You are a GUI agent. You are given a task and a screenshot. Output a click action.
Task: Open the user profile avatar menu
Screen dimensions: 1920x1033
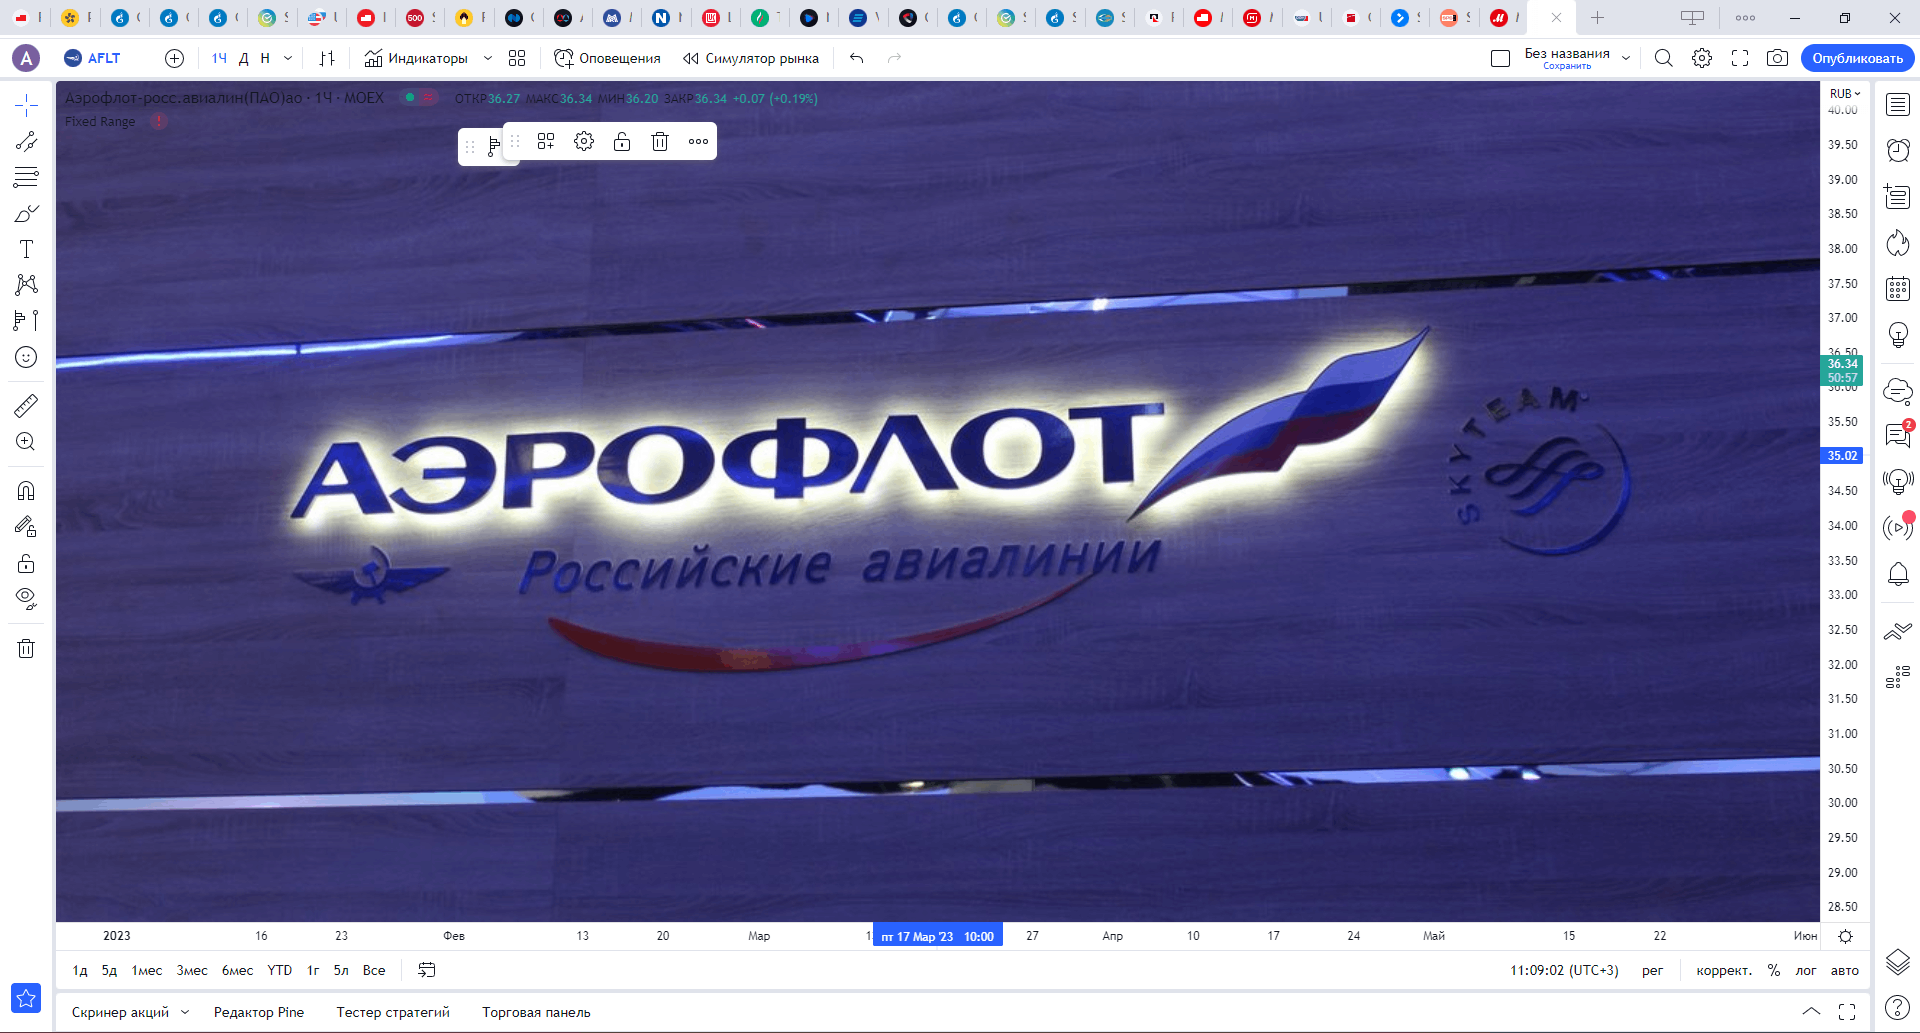pyautogui.click(x=26, y=58)
